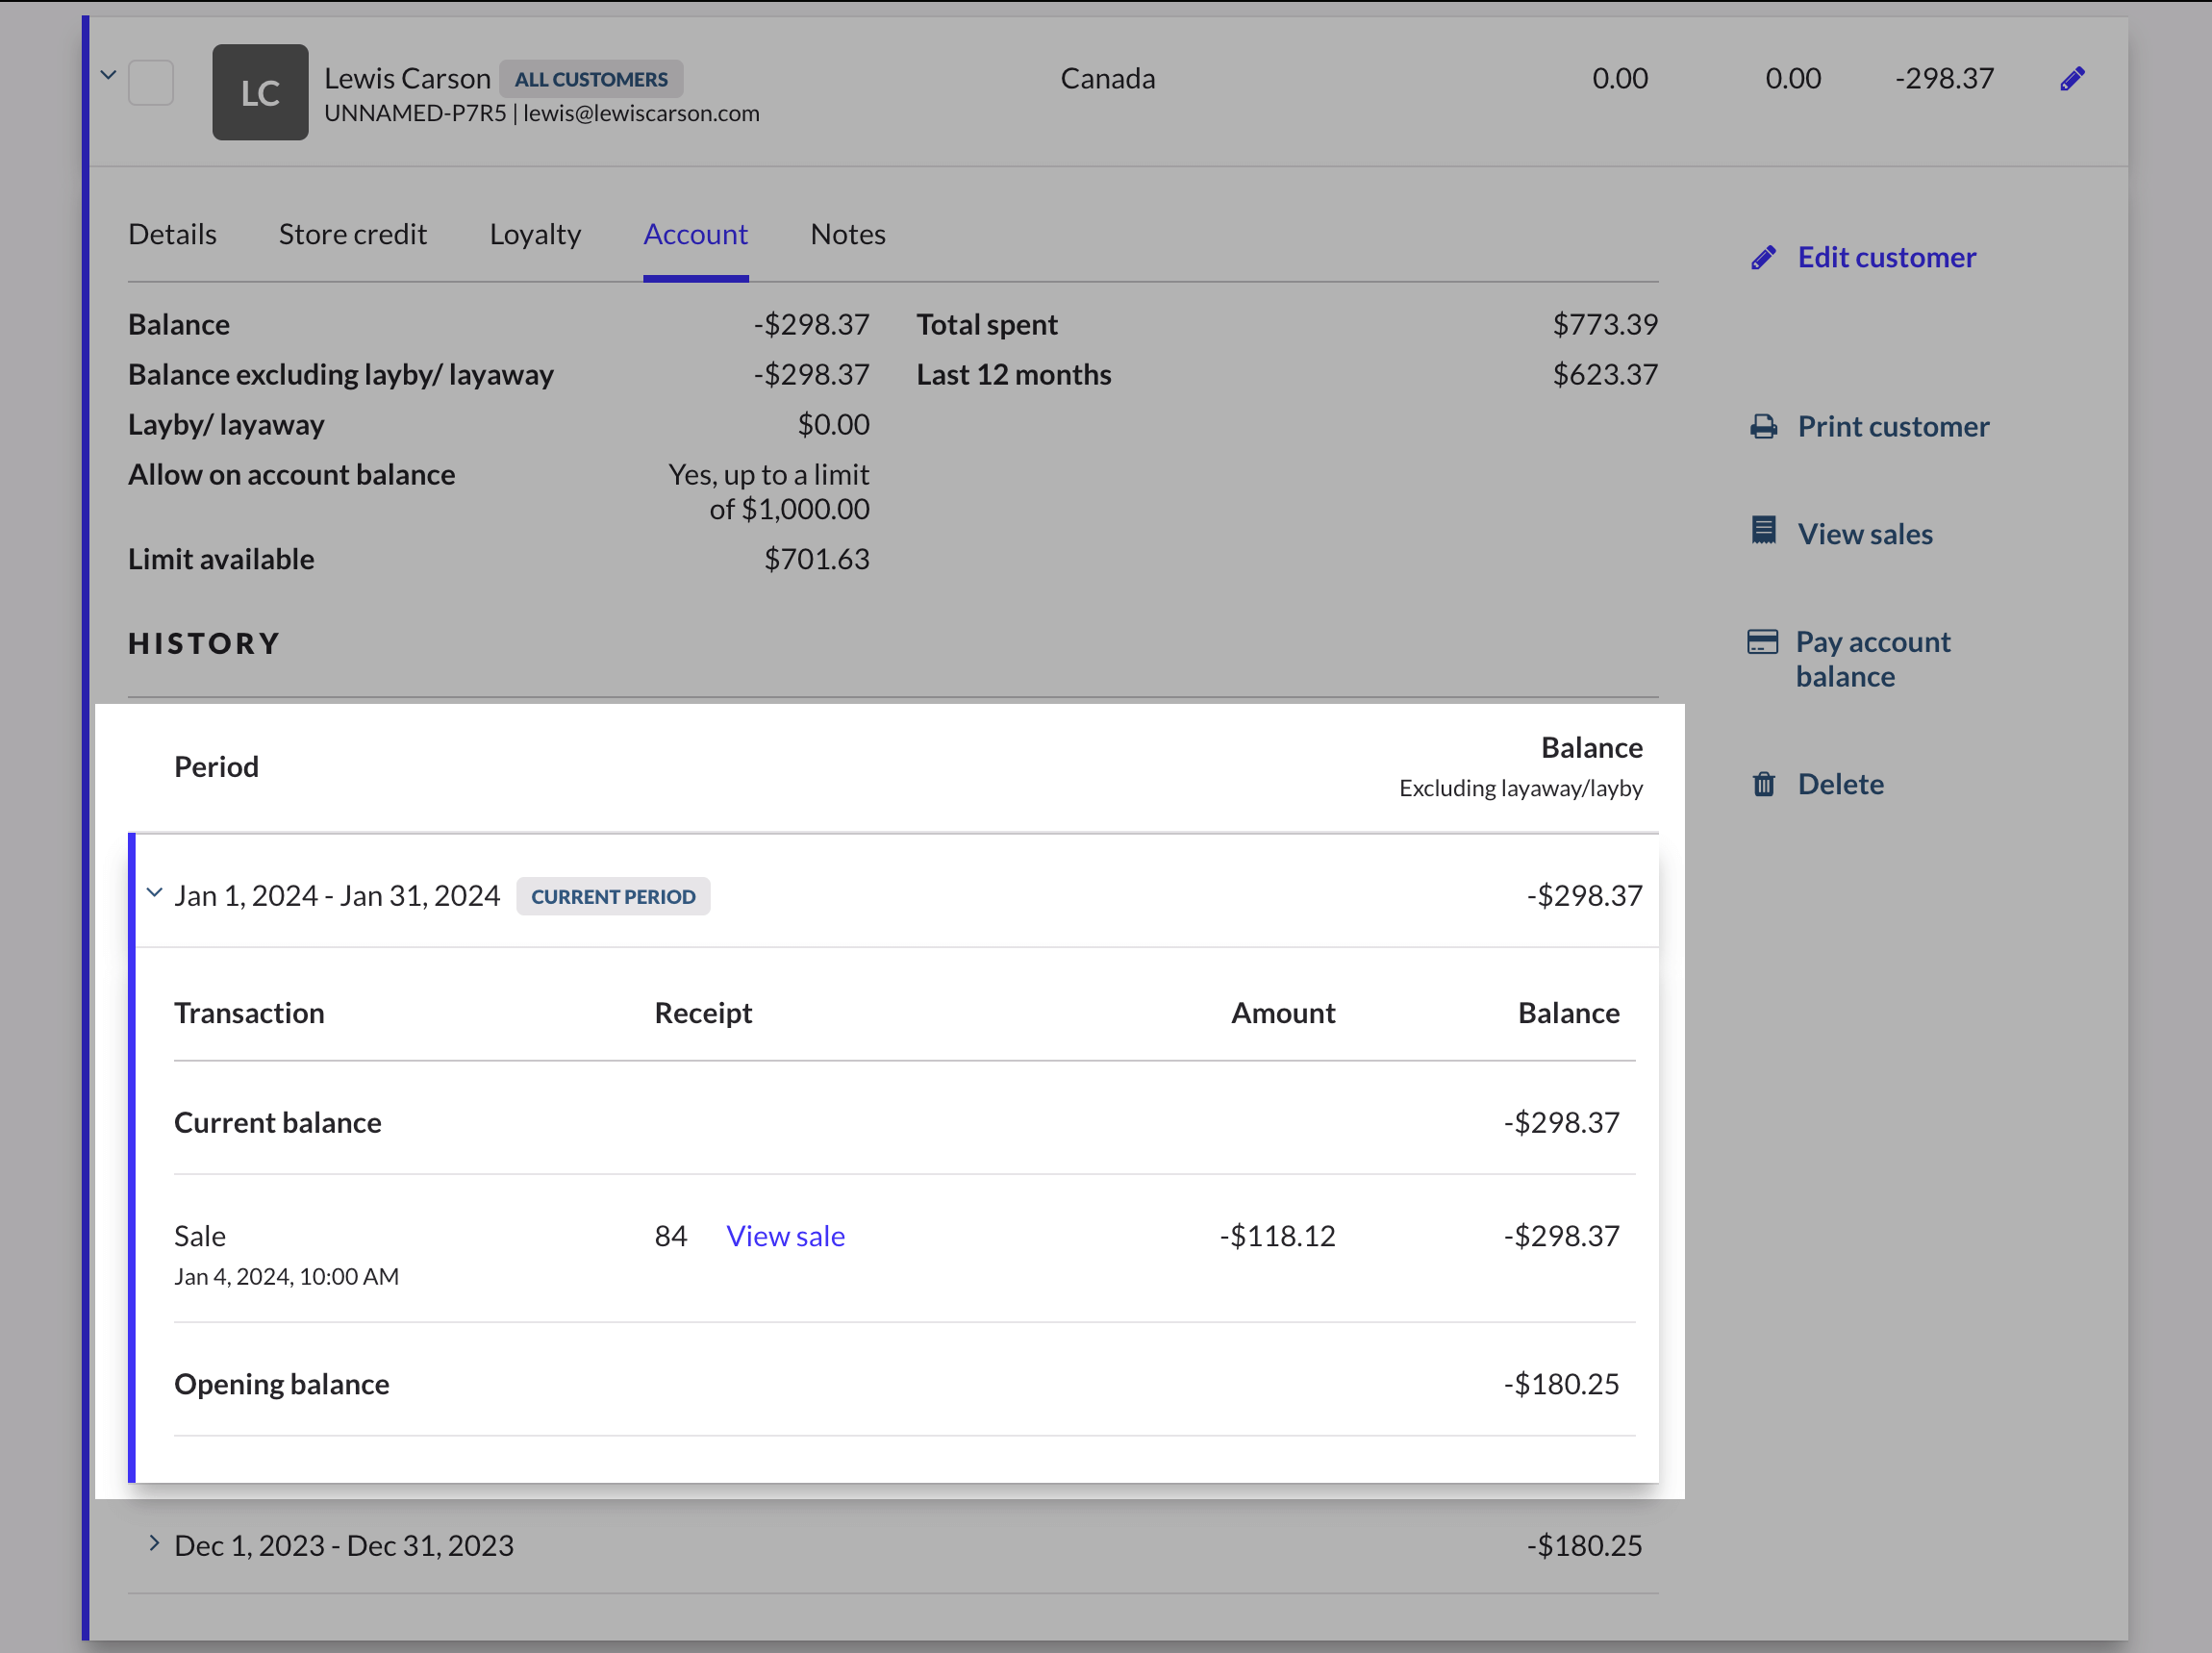Click the LC avatar thumbnail
This screenshot has width=2212, height=1653.
coord(260,92)
